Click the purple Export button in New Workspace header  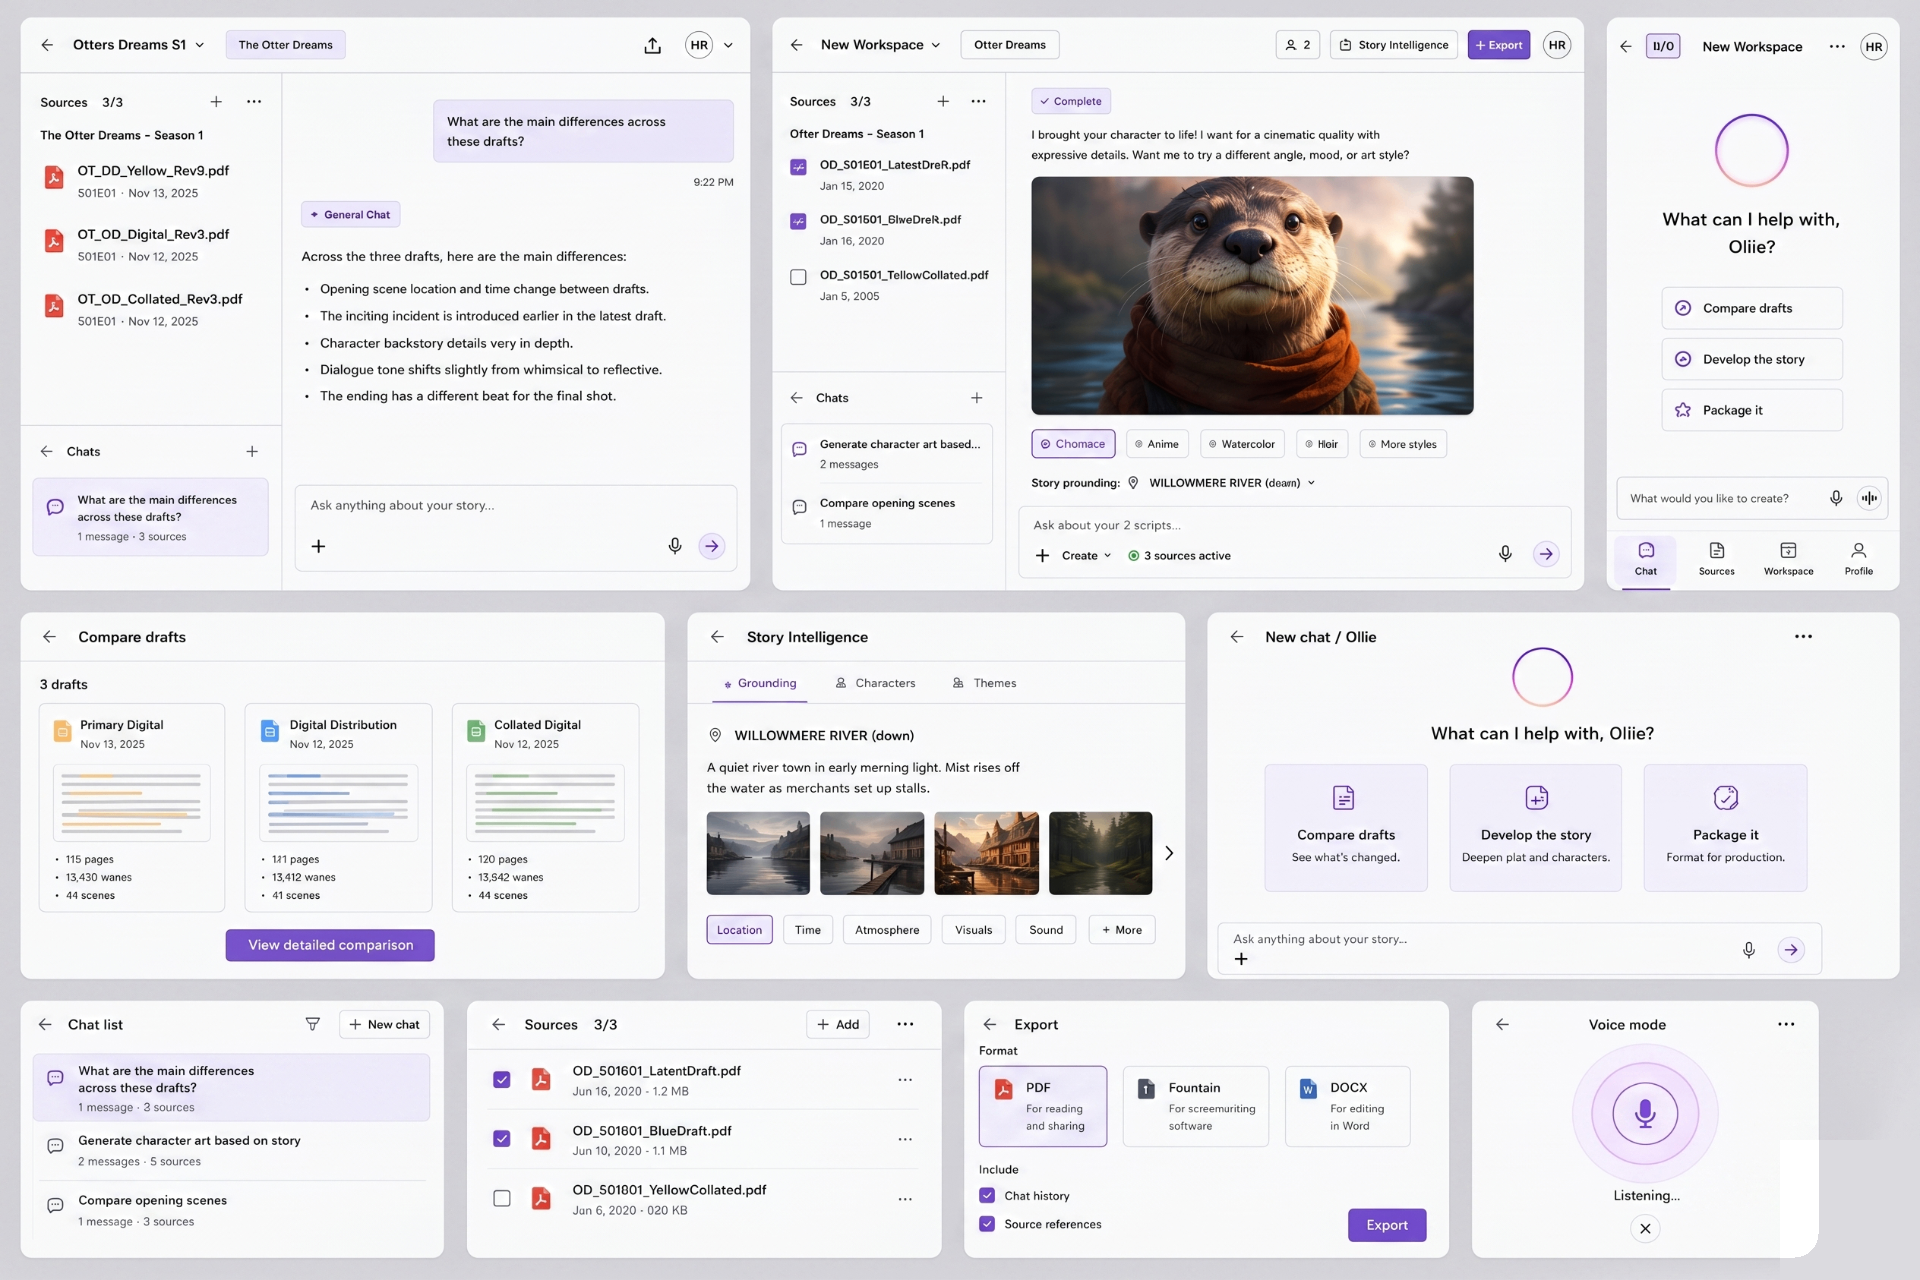click(x=1498, y=45)
